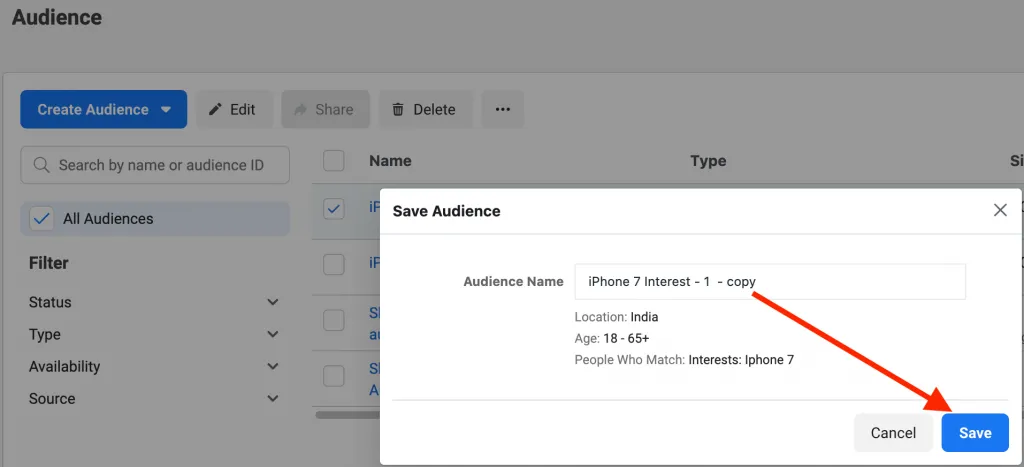The height and width of the screenshot is (467, 1024).
Task: Expand the Type filter chevron
Action: 273,334
